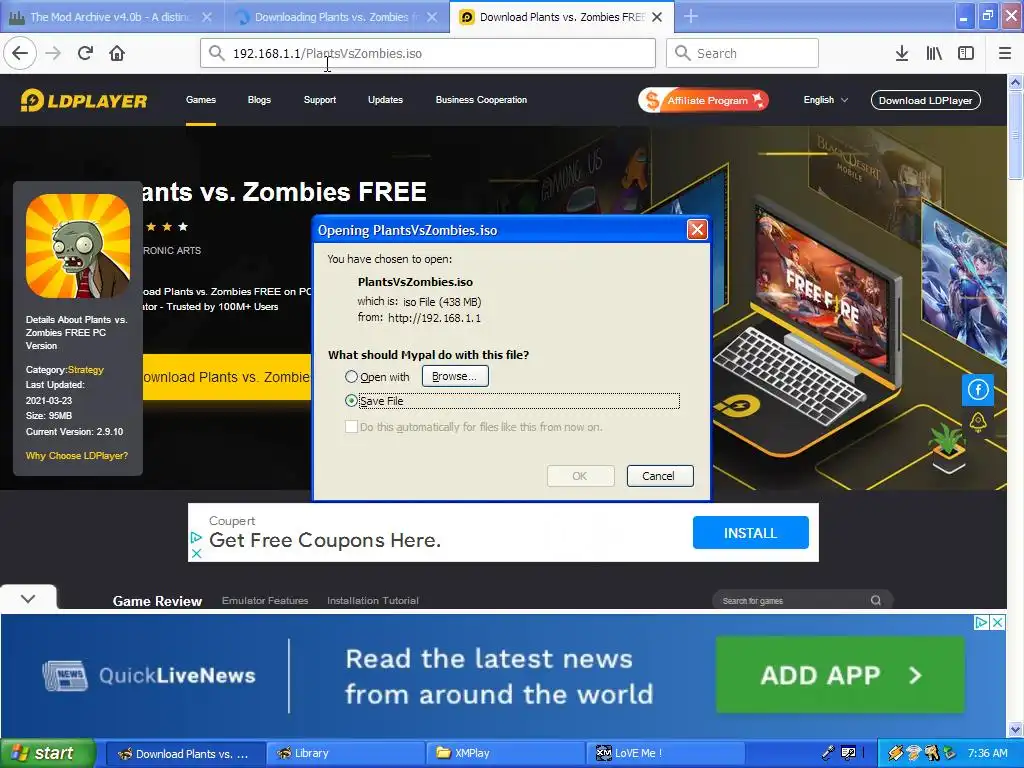Viewport: 1024px width, 768px height.
Task: Go back with the browser back arrow
Action: [20, 53]
